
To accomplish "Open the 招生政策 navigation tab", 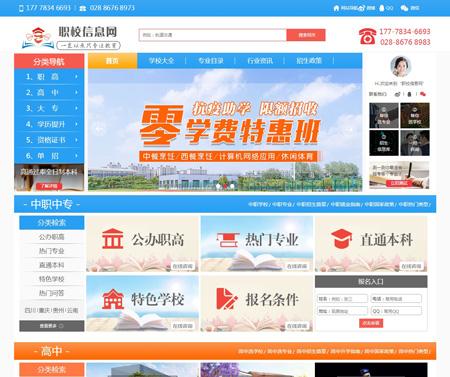I will point(309,61).
